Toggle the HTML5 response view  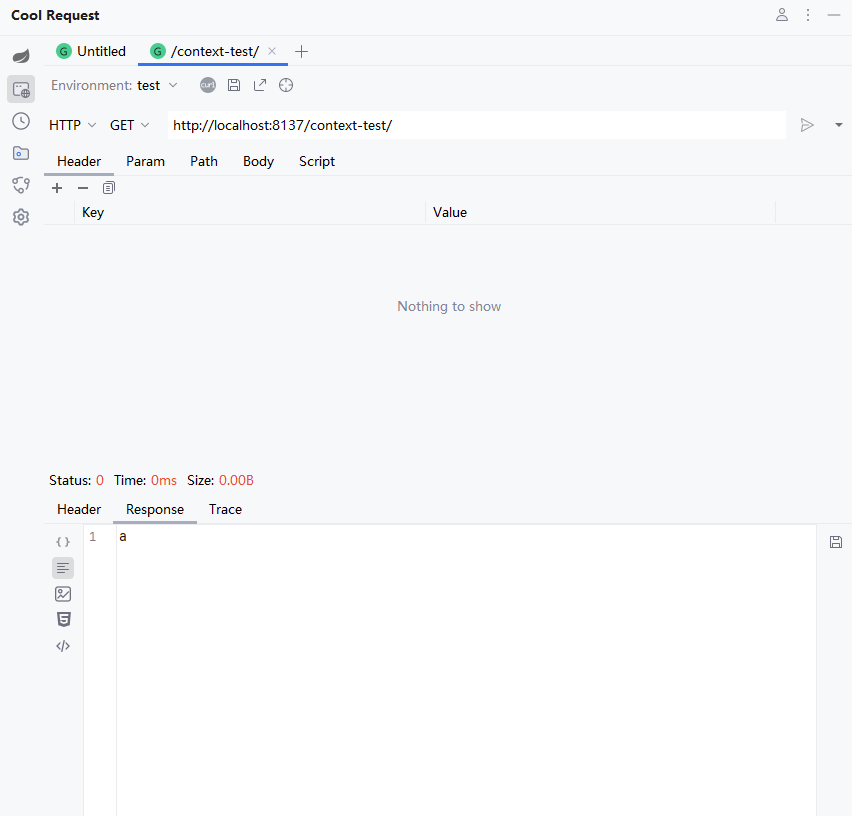pyautogui.click(x=63, y=620)
